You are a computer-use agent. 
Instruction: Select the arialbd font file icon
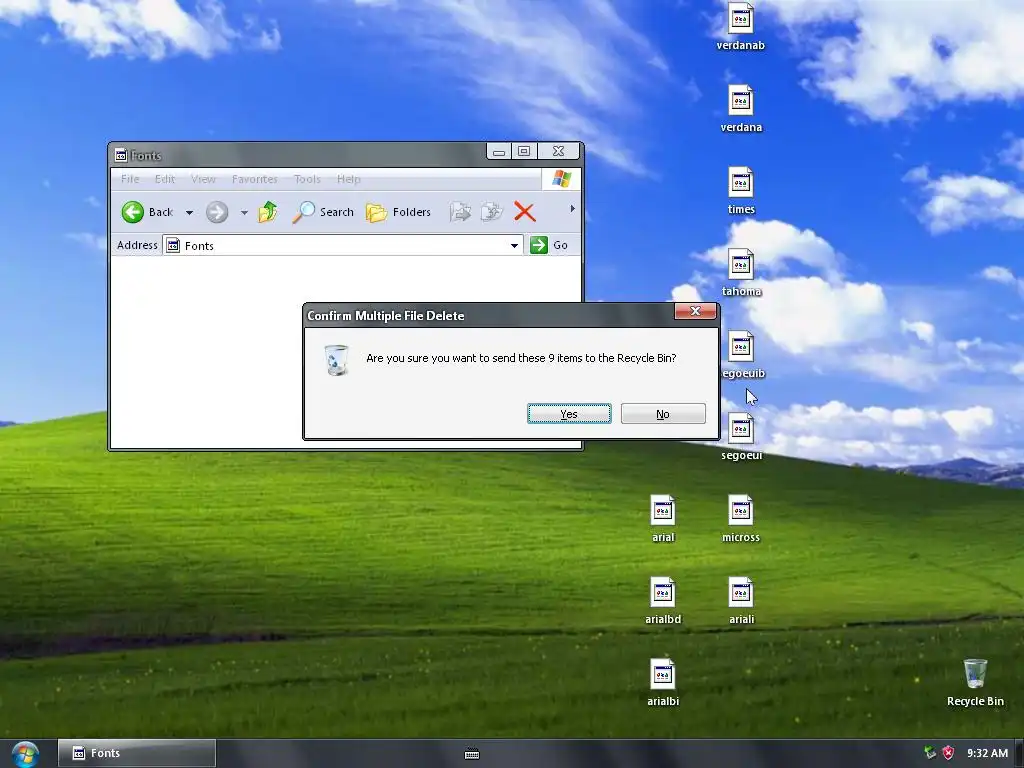point(663,593)
